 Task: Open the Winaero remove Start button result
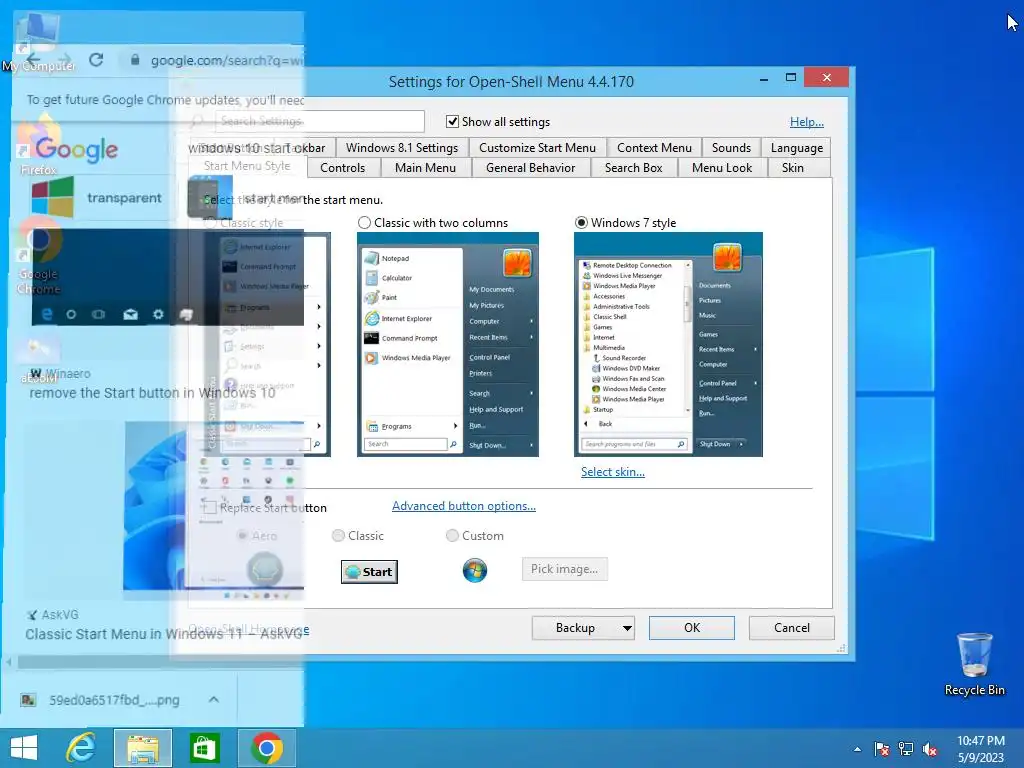click(152, 392)
